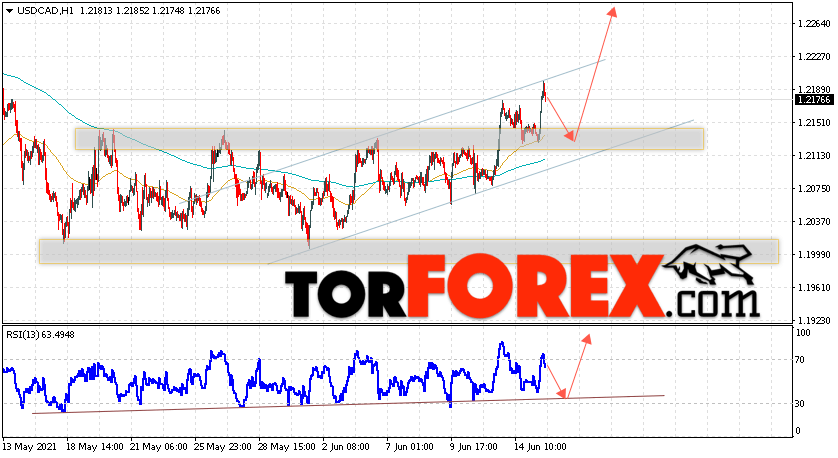
Task: Select the RSI(13) 63.4948 indicator label
Action: pos(41,335)
